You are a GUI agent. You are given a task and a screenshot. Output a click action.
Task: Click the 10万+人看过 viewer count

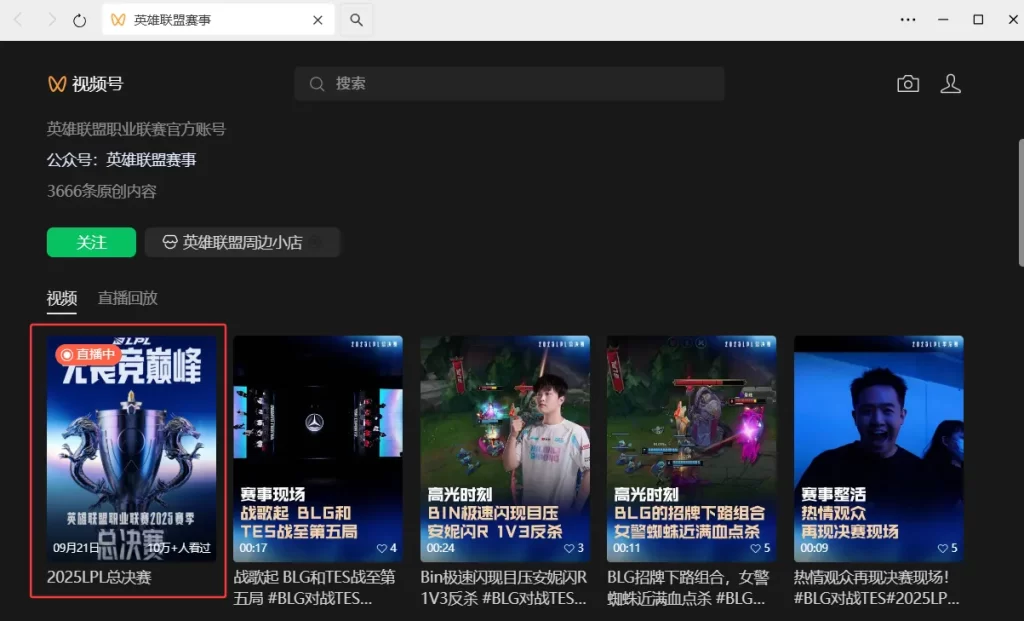click(x=179, y=548)
